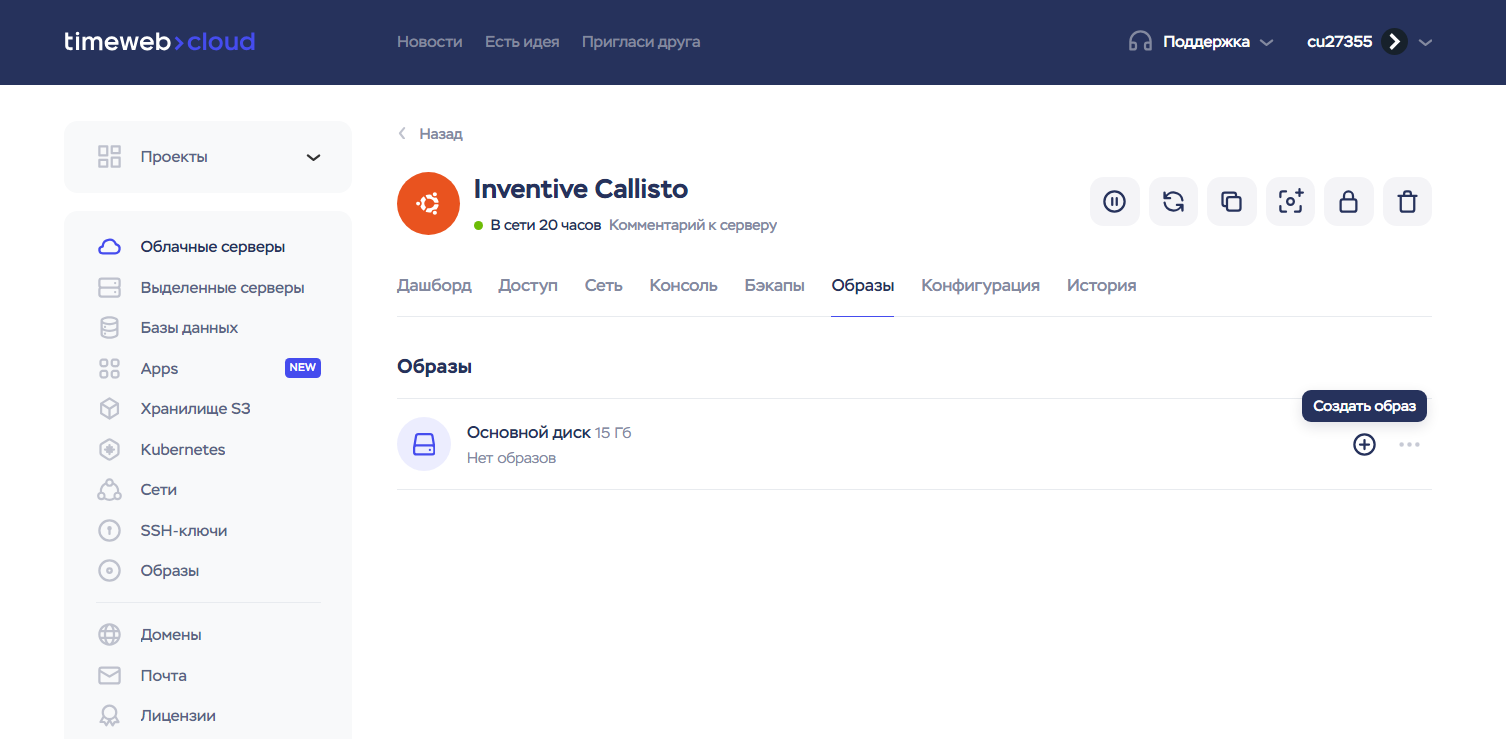The height and width of the screenshot is (739, 1506).
Task: Click the lock server icon
Action: (1348, 202)
